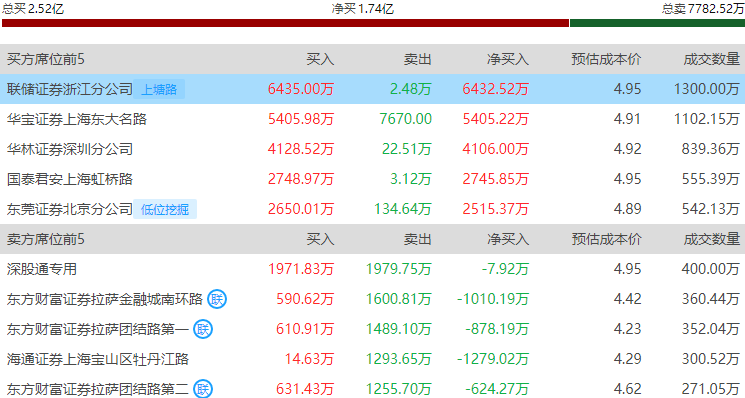The height and width of the screenshot is (398, 745).
Task: Open 华林证券深圳分公司 seat details
Action: click(69, 149)
